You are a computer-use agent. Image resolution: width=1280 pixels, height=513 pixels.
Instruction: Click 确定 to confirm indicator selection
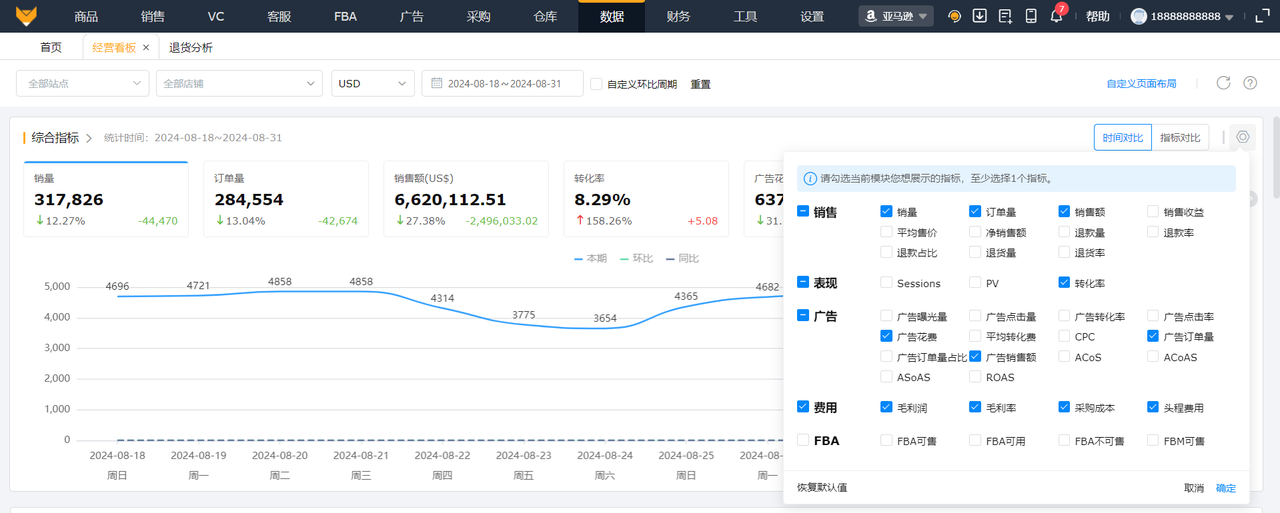[1225, 488]
